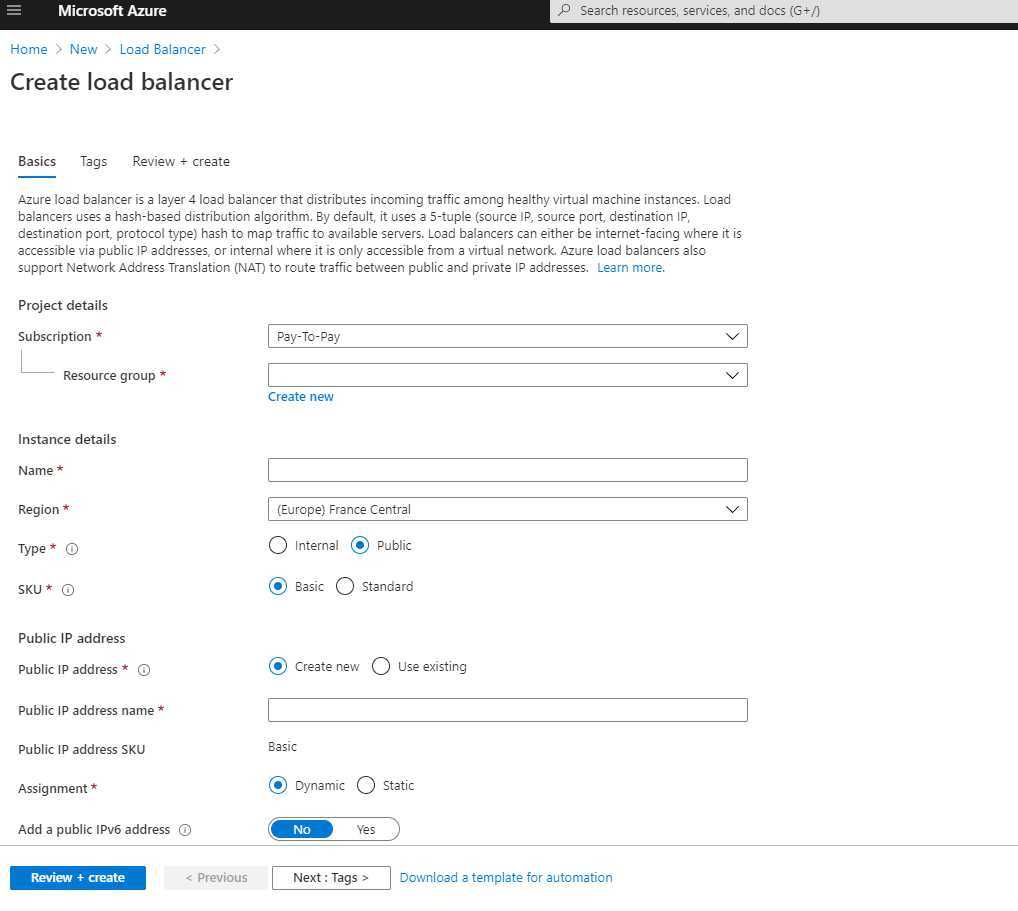This screenshot has width=1018, height=911.
Task: Switch to the Basics tab
Action: (37, 162)
